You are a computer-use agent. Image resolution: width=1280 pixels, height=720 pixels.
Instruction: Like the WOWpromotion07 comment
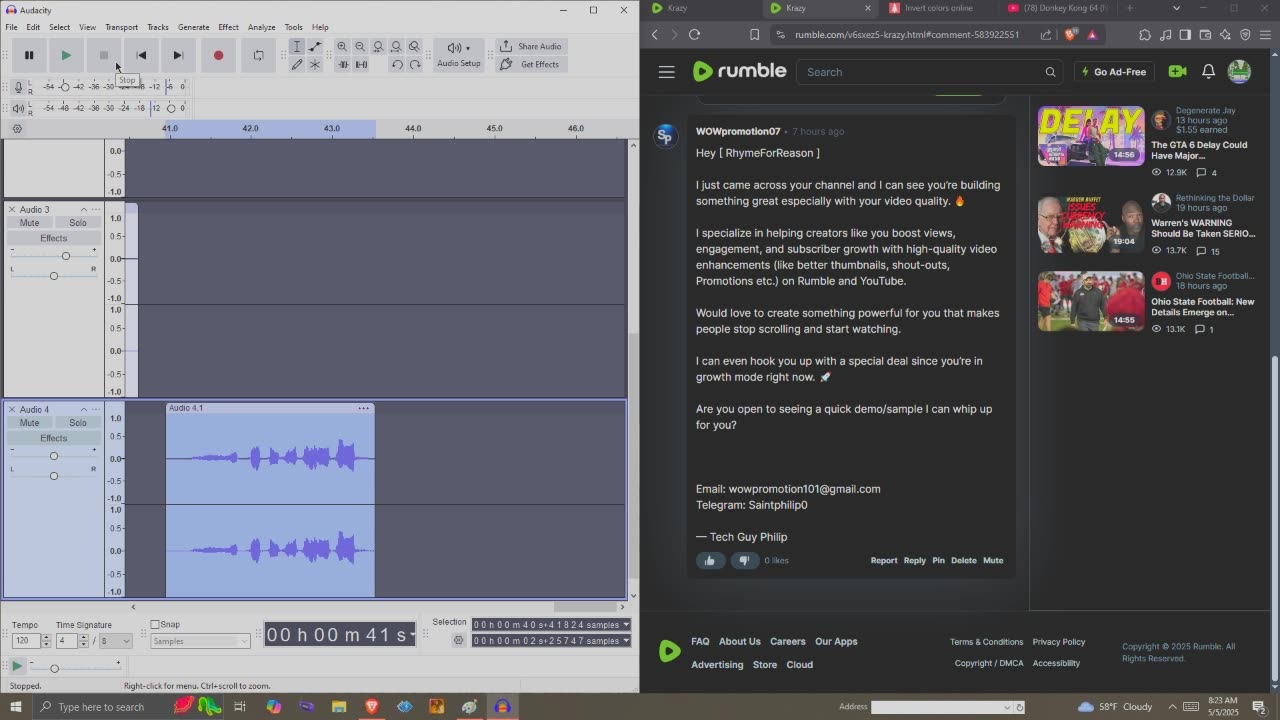click(x=710, y=561)
